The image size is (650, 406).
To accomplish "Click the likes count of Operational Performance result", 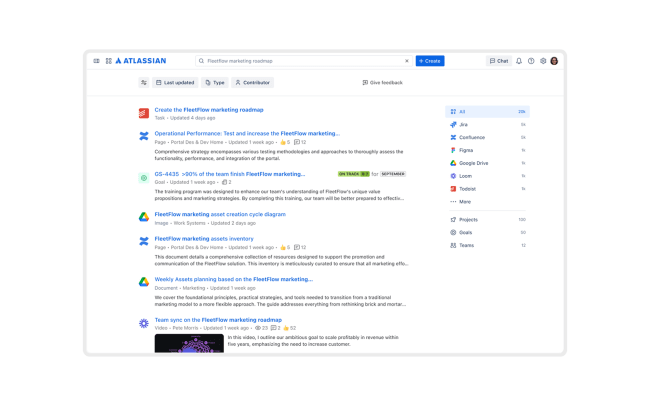I will click(285, 142).
